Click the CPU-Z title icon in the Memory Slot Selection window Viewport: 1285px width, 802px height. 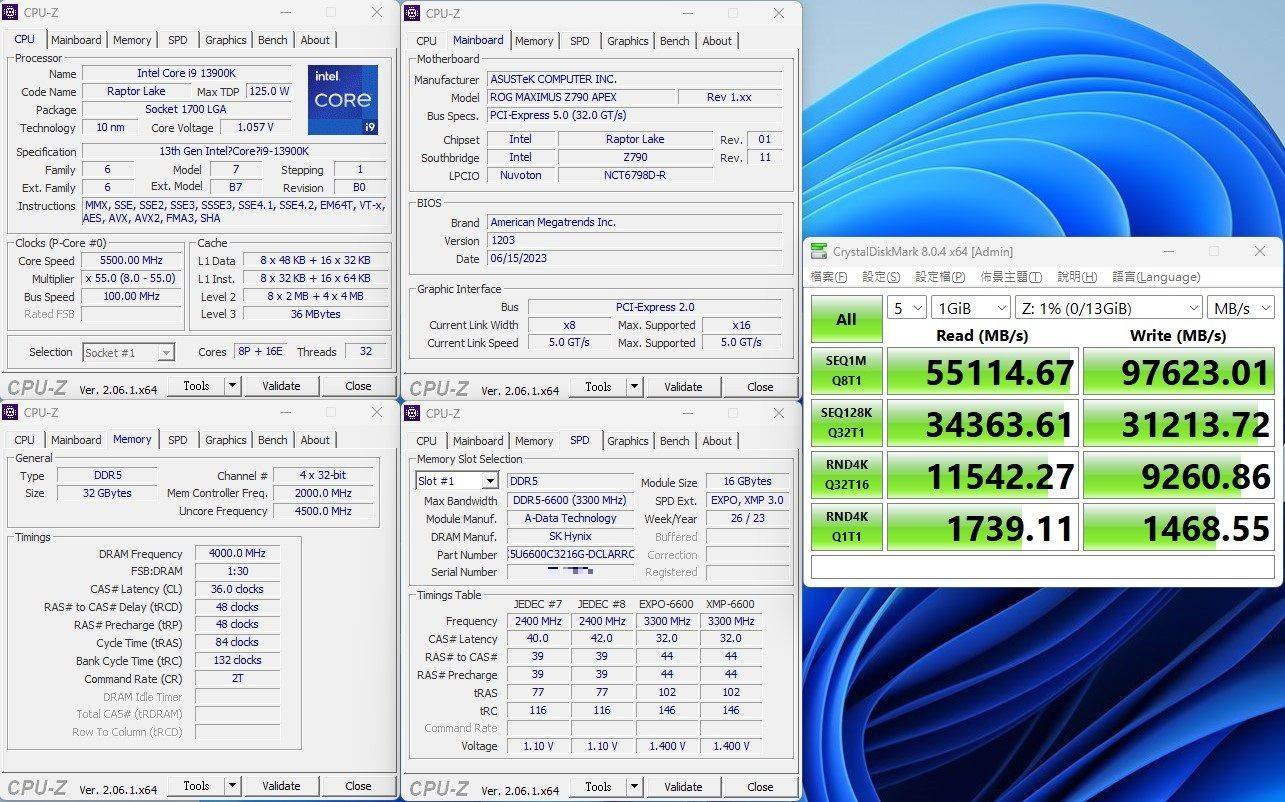413,412
